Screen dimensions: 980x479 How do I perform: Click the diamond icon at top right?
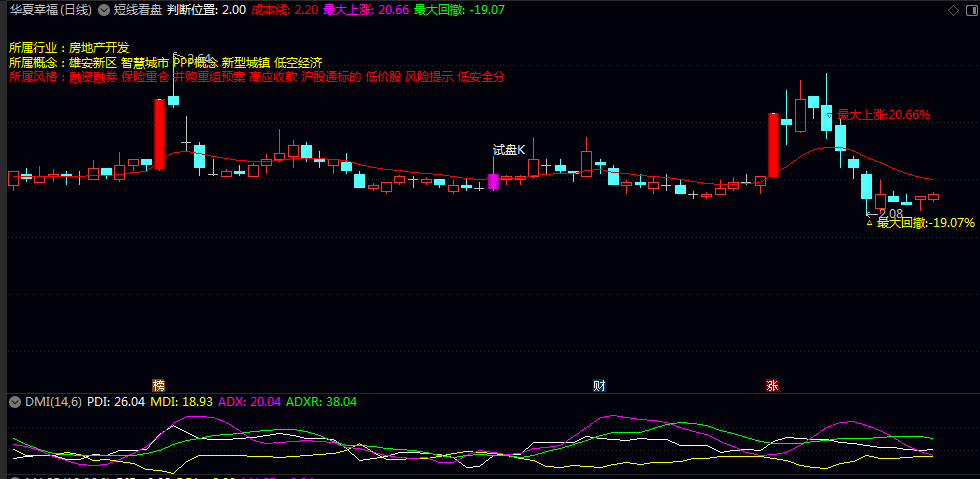(954, 10)
